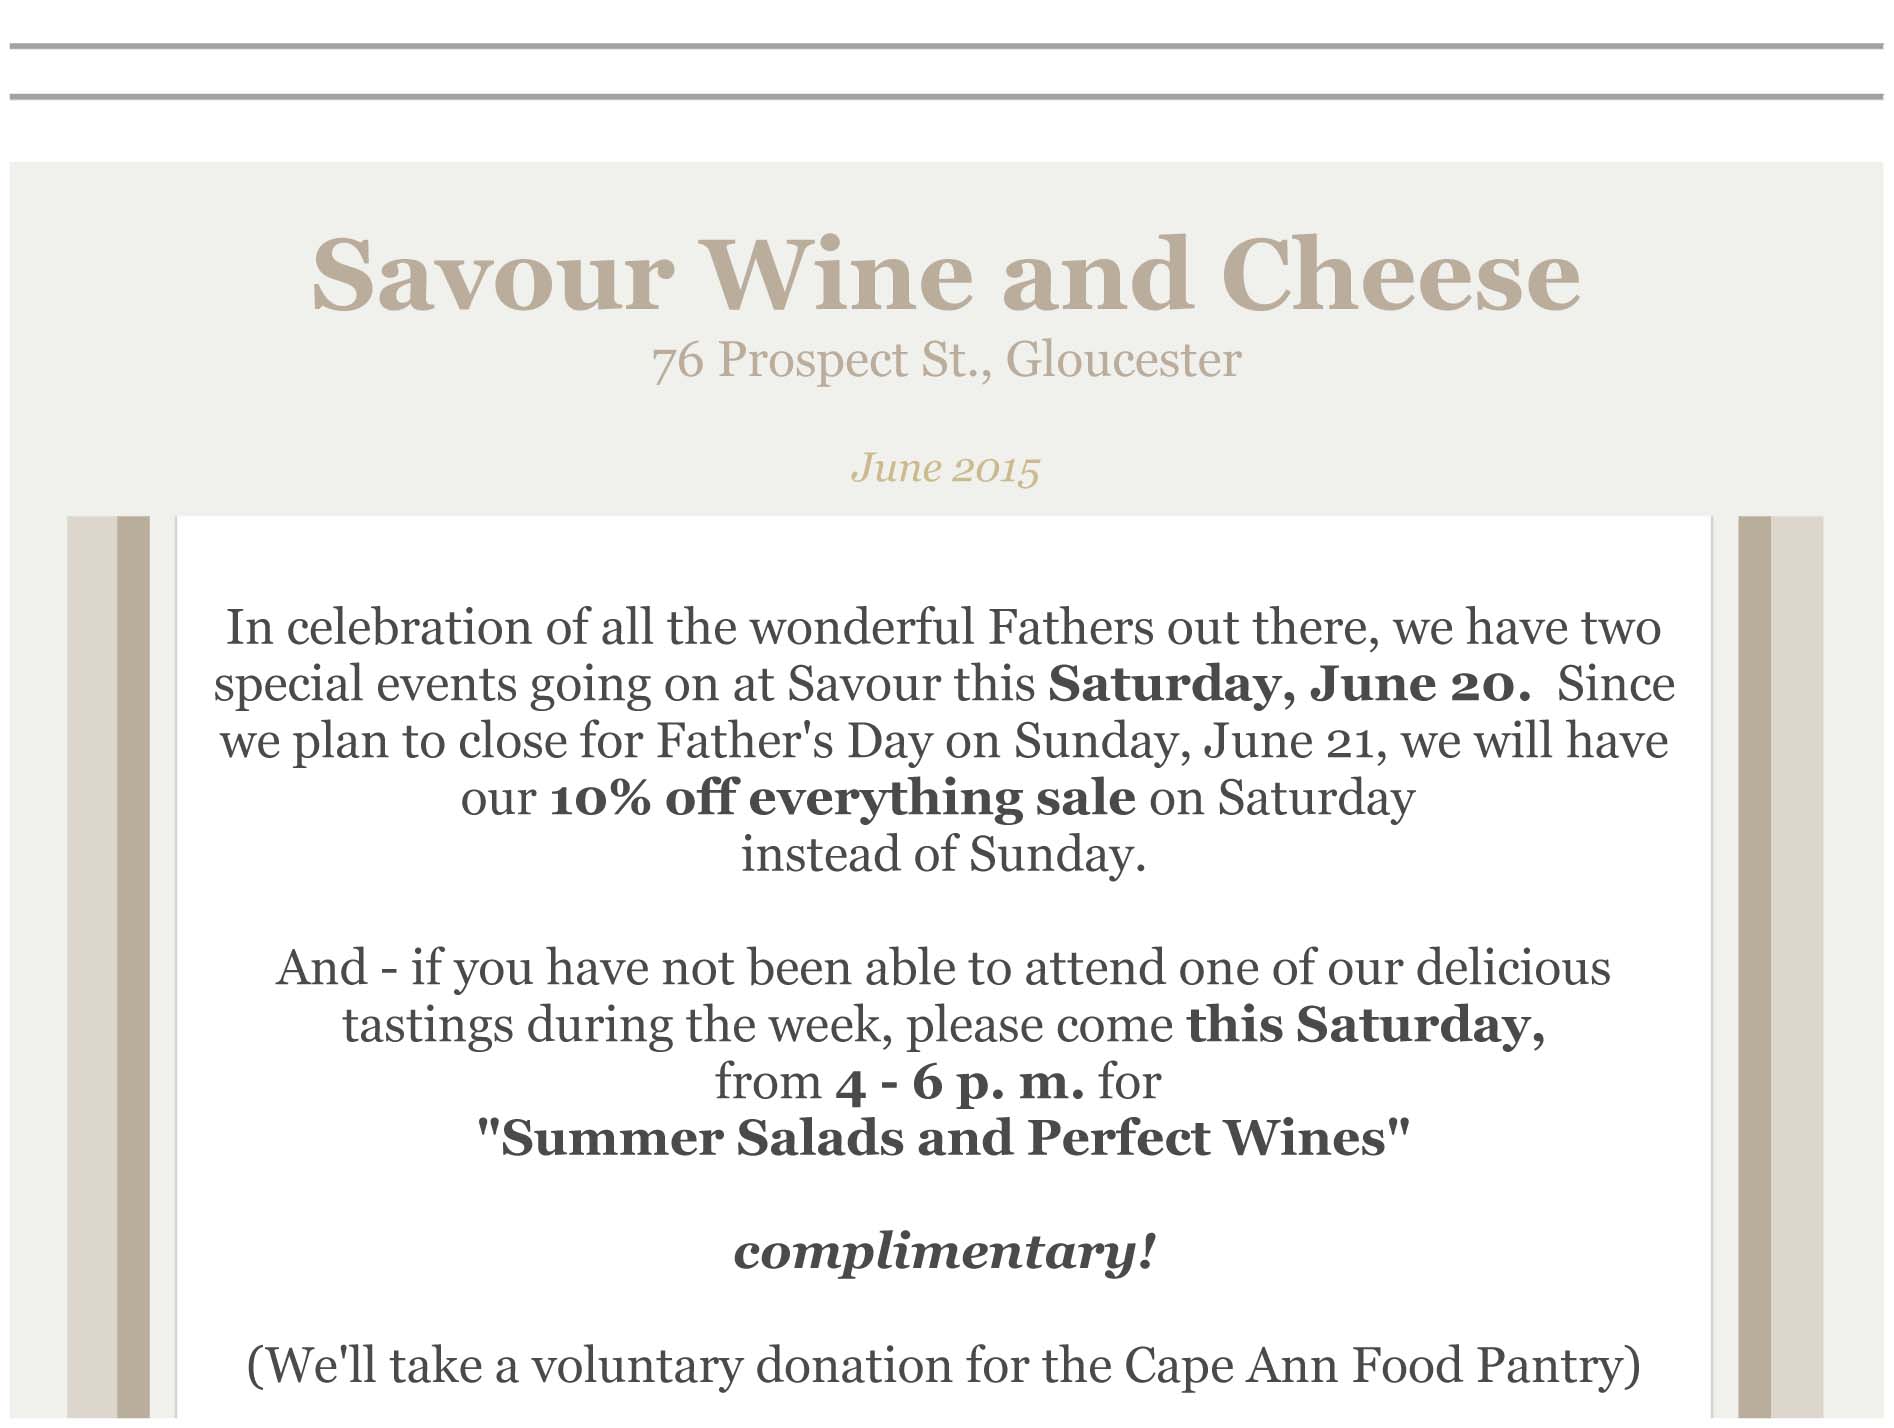The height and width of the screenshot is (1428, 1894).
Task: Click the 76 Prospect St., Gloucester address
Action: point(945,360)
